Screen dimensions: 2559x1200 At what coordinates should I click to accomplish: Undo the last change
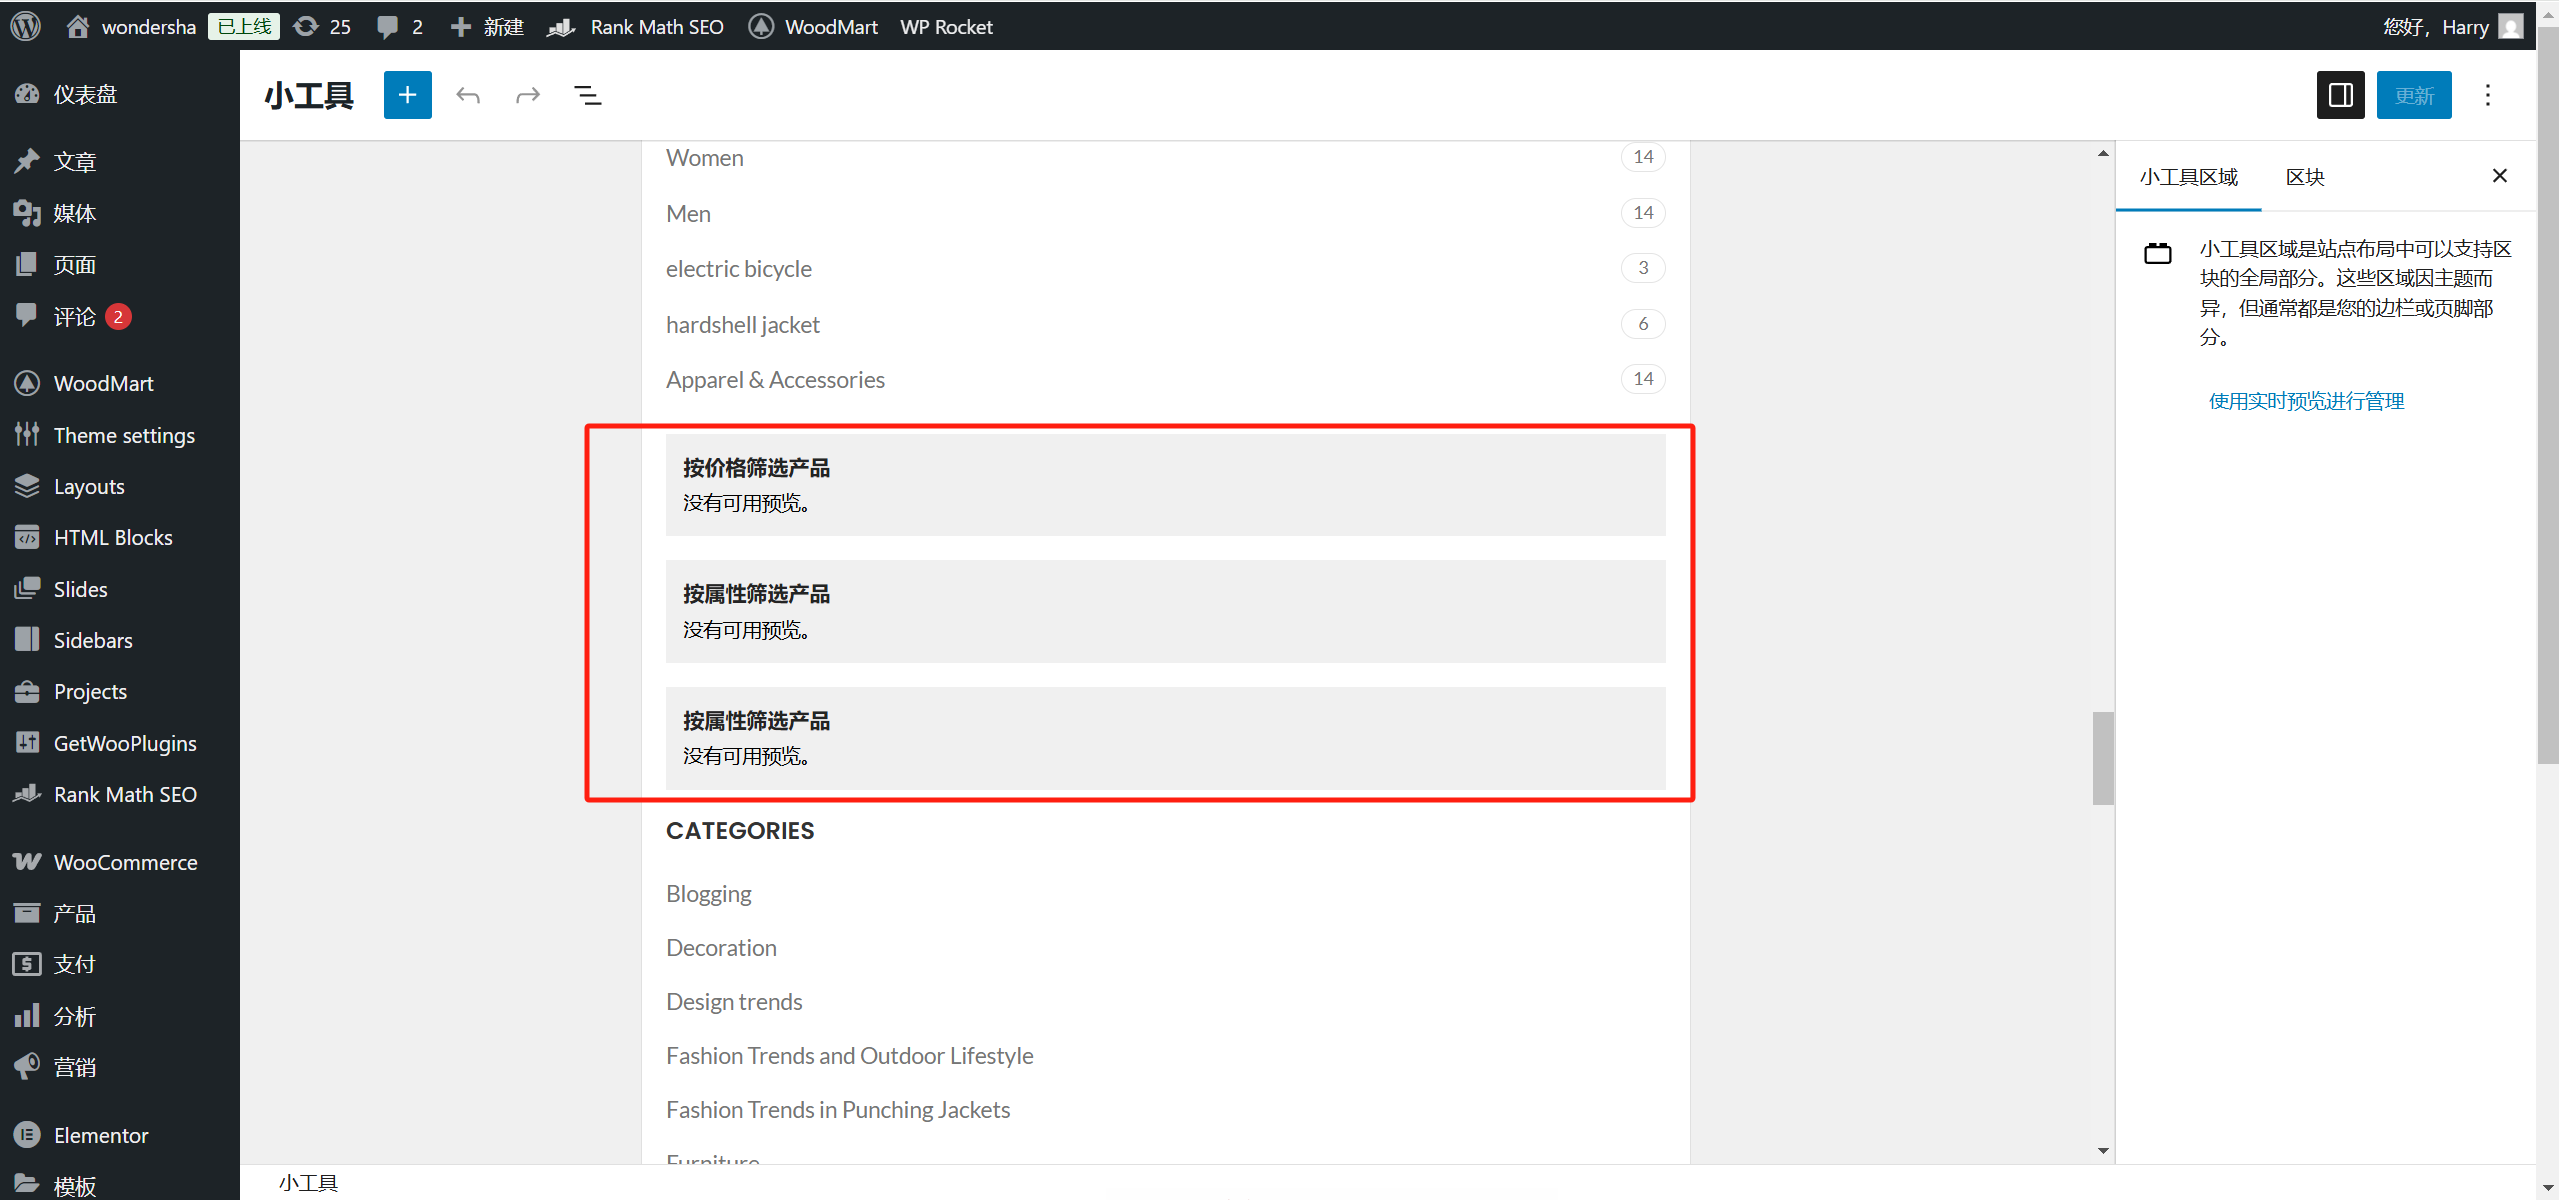pos(467,94)
